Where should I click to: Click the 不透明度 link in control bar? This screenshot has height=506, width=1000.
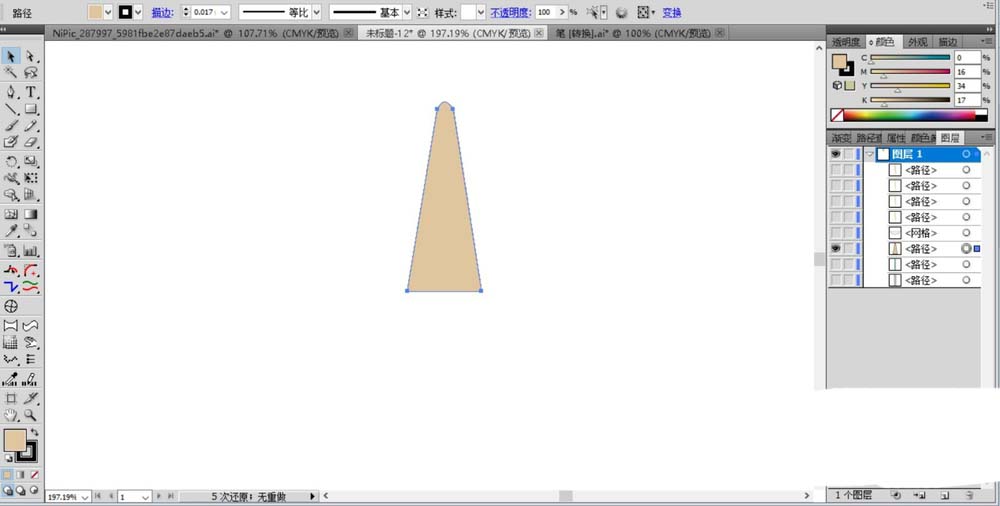point(510,13)
